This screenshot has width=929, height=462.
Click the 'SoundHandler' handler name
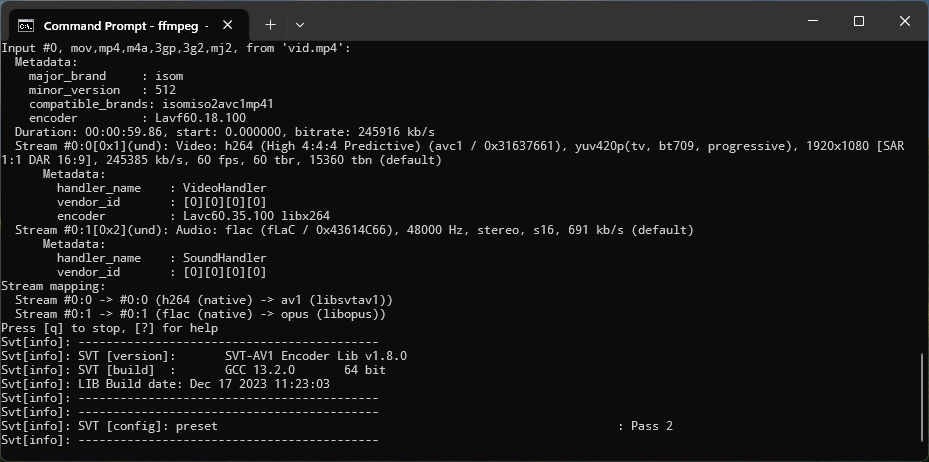tap(225, 258)
